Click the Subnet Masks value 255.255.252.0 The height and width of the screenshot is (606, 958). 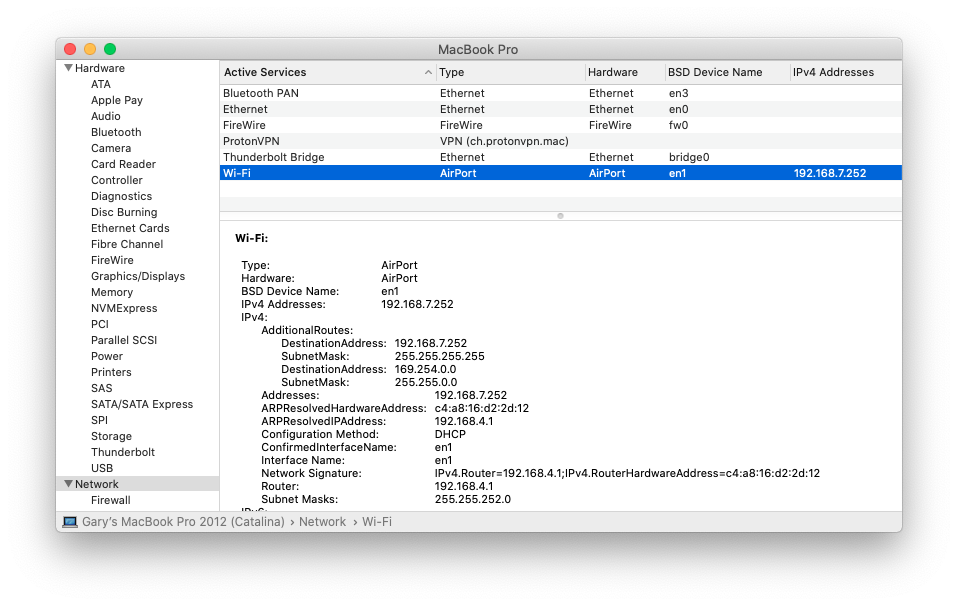coord(473,499)
